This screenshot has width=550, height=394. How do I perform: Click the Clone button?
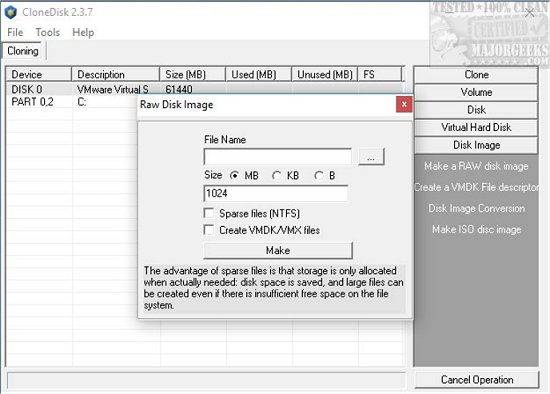coord(476,74)
